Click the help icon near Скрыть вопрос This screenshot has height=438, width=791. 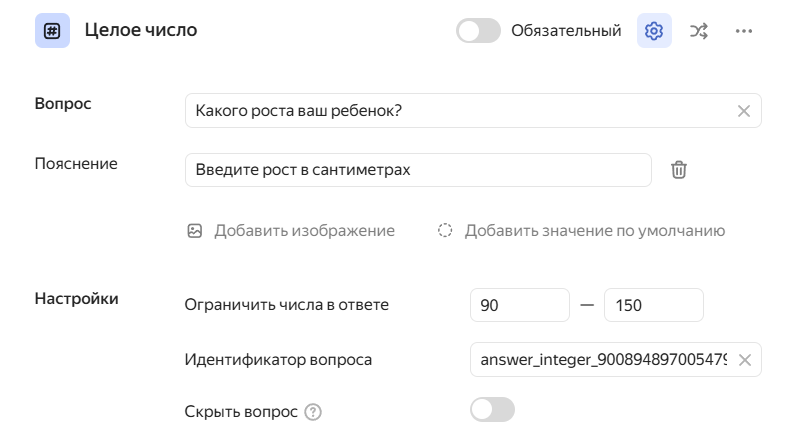click(313, 411)
